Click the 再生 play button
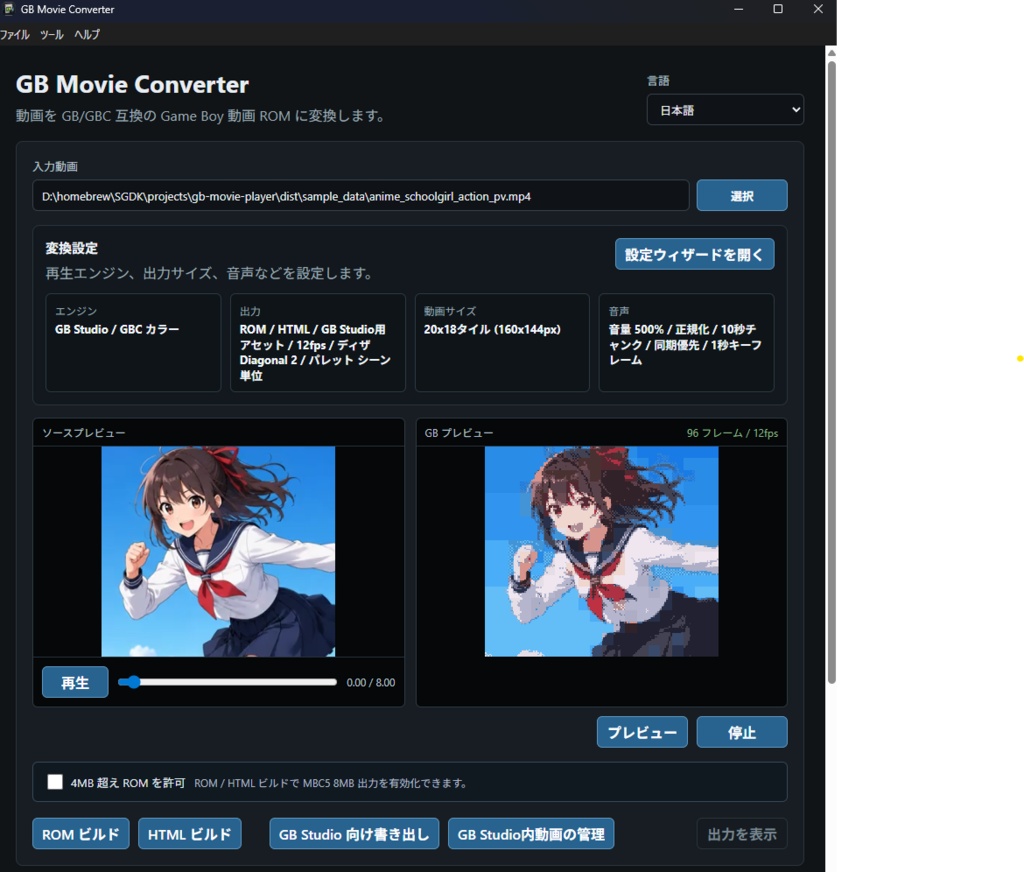 pyautogui.click(x=75, y=683)
